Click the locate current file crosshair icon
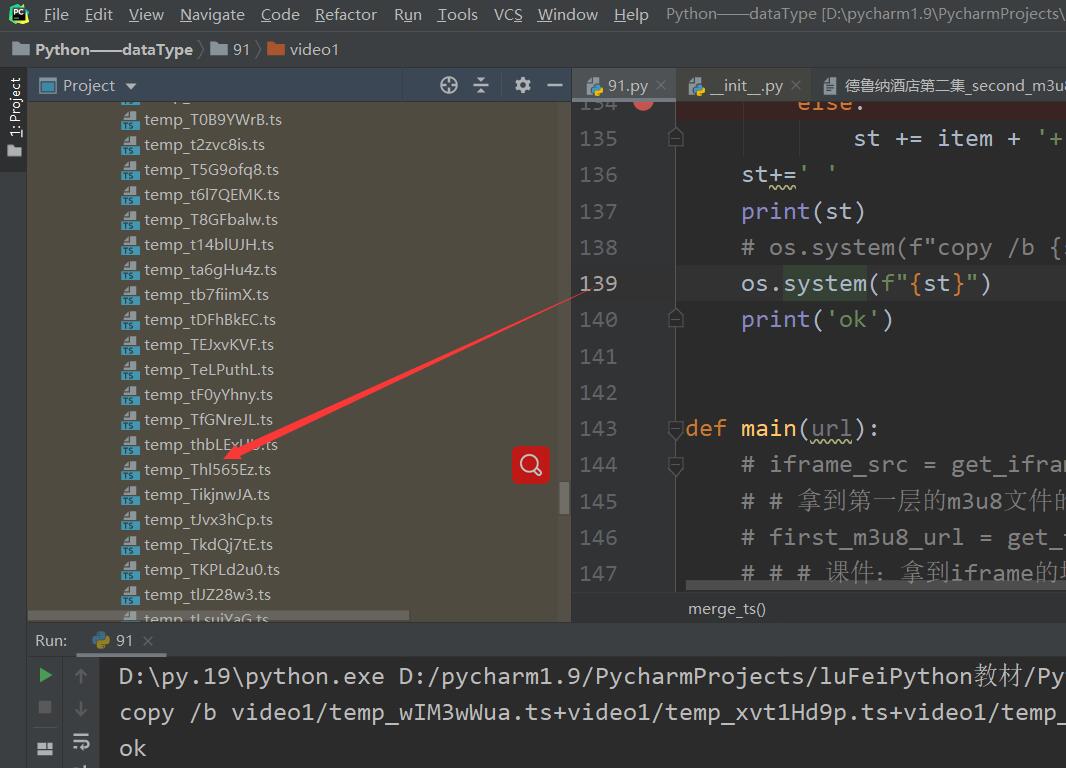The height and width of the screenshot is (768, 1066). (449, 86)
